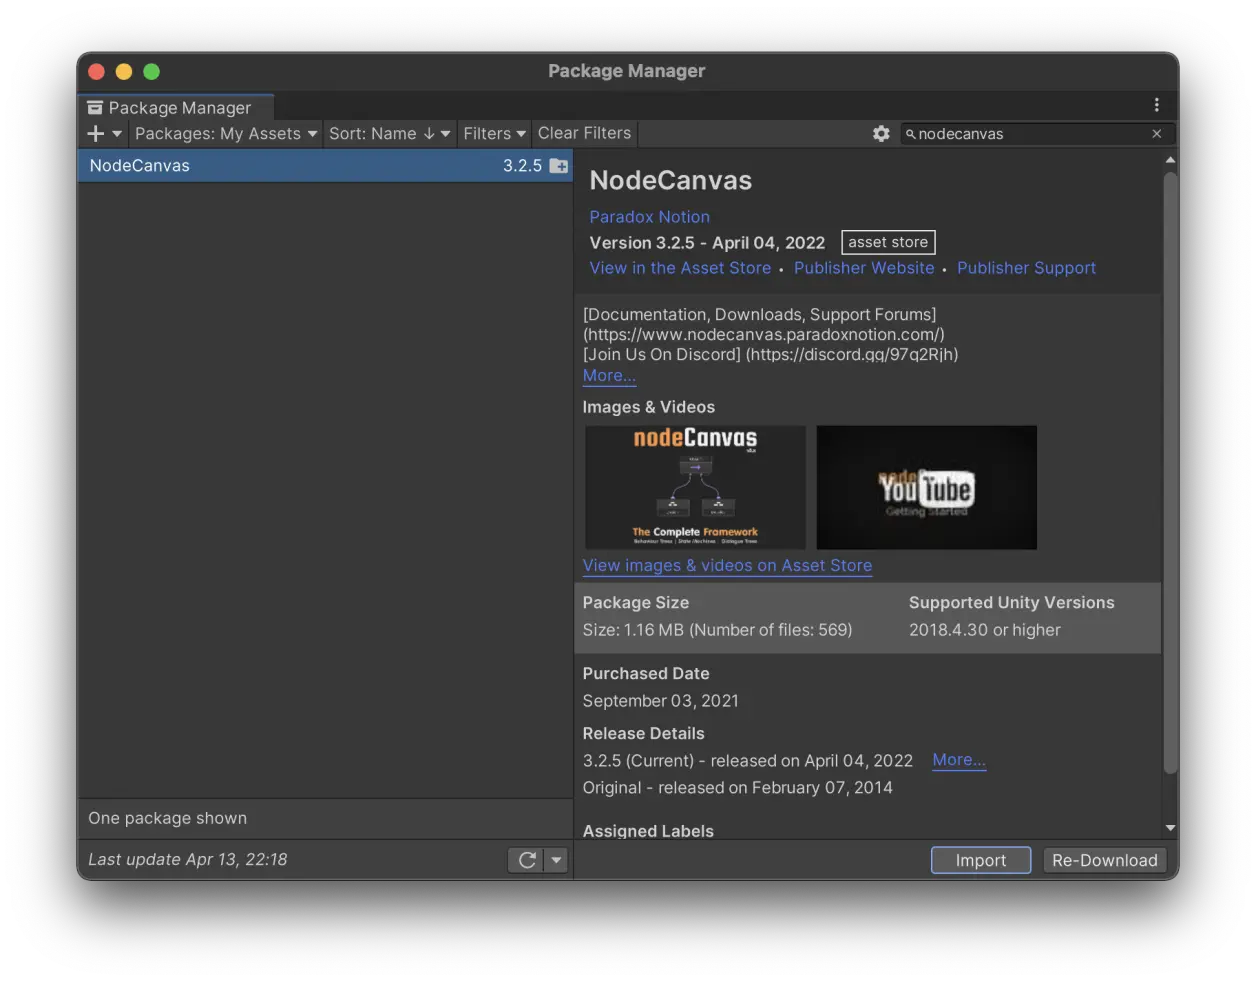
Task: Clear the nodecanvas search text
Action: click(x=1157, y=133)
